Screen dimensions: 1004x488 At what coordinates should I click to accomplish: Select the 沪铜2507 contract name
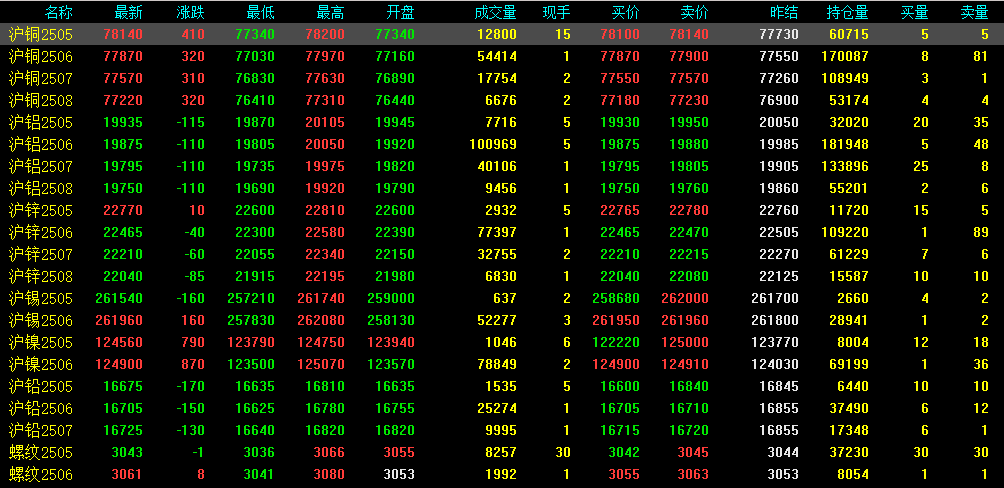pos(41,78)
